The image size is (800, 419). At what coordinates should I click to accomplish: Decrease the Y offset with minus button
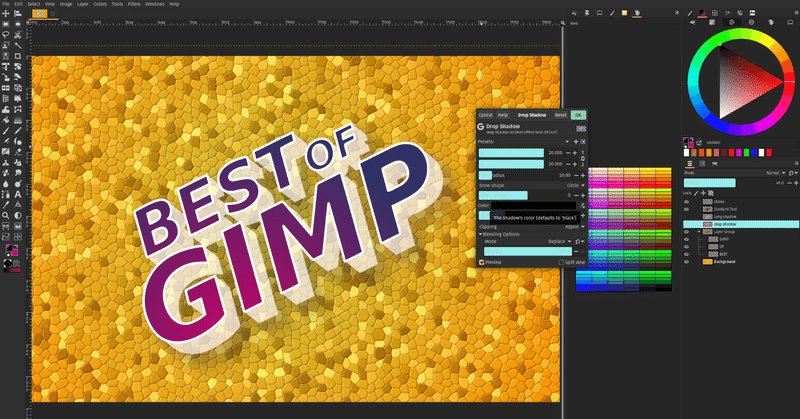coord(568,164)
